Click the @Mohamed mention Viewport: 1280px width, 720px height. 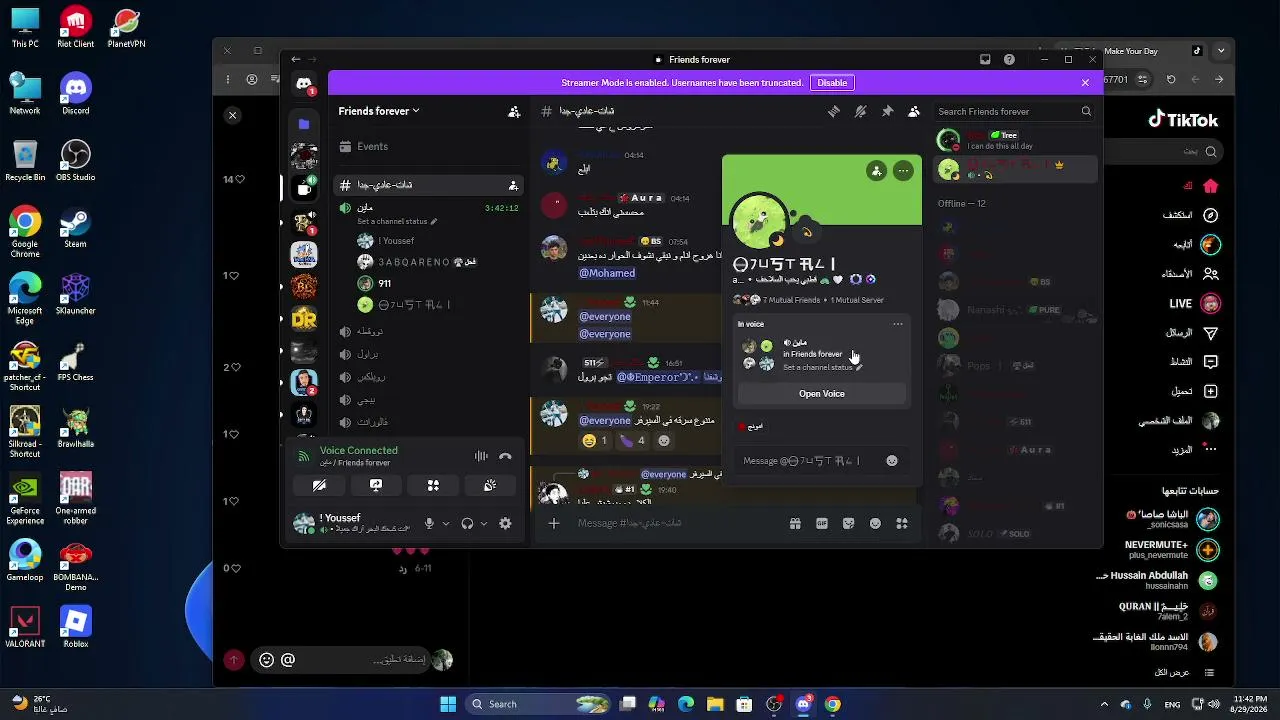[607, 273]
